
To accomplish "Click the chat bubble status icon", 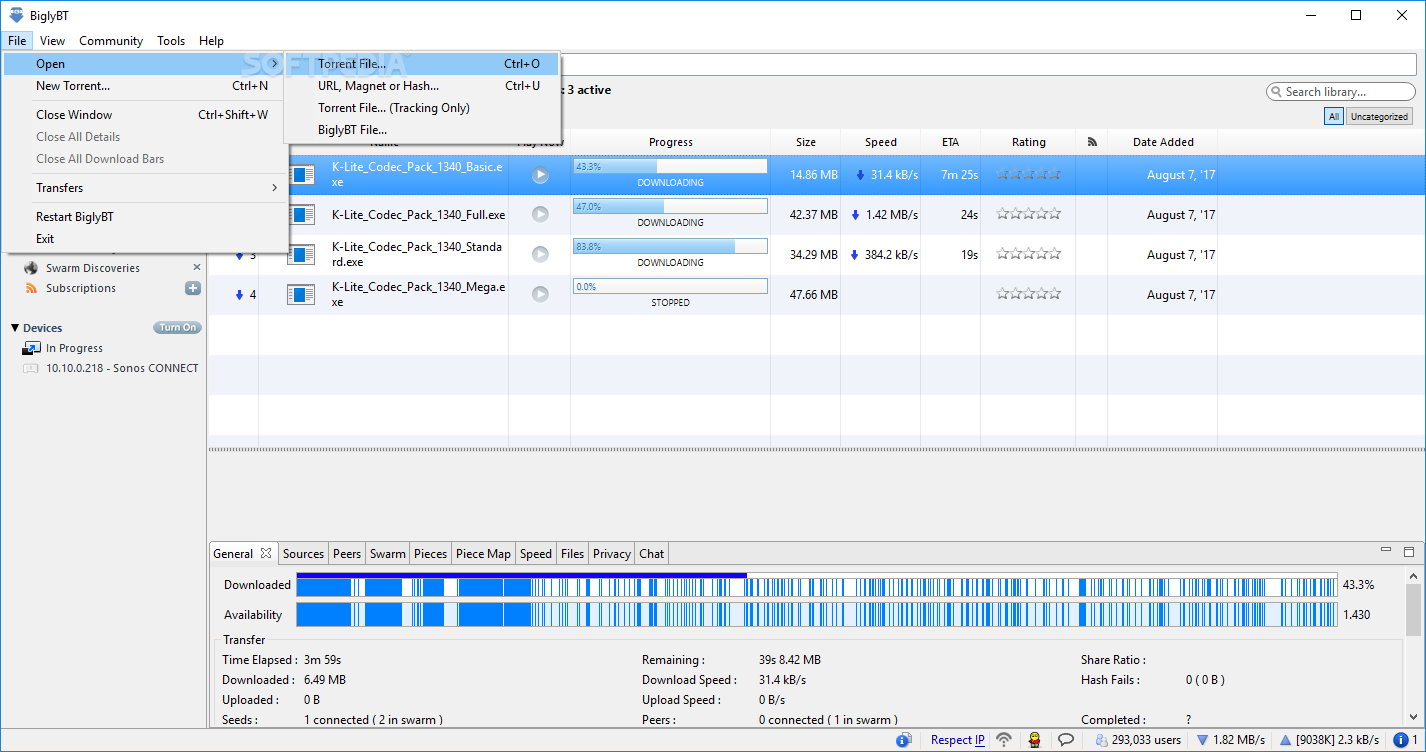I will (1067, 740).
